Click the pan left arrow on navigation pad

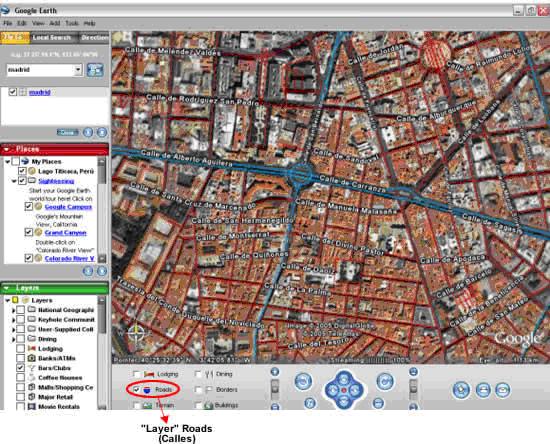click(x=333, y=390)
